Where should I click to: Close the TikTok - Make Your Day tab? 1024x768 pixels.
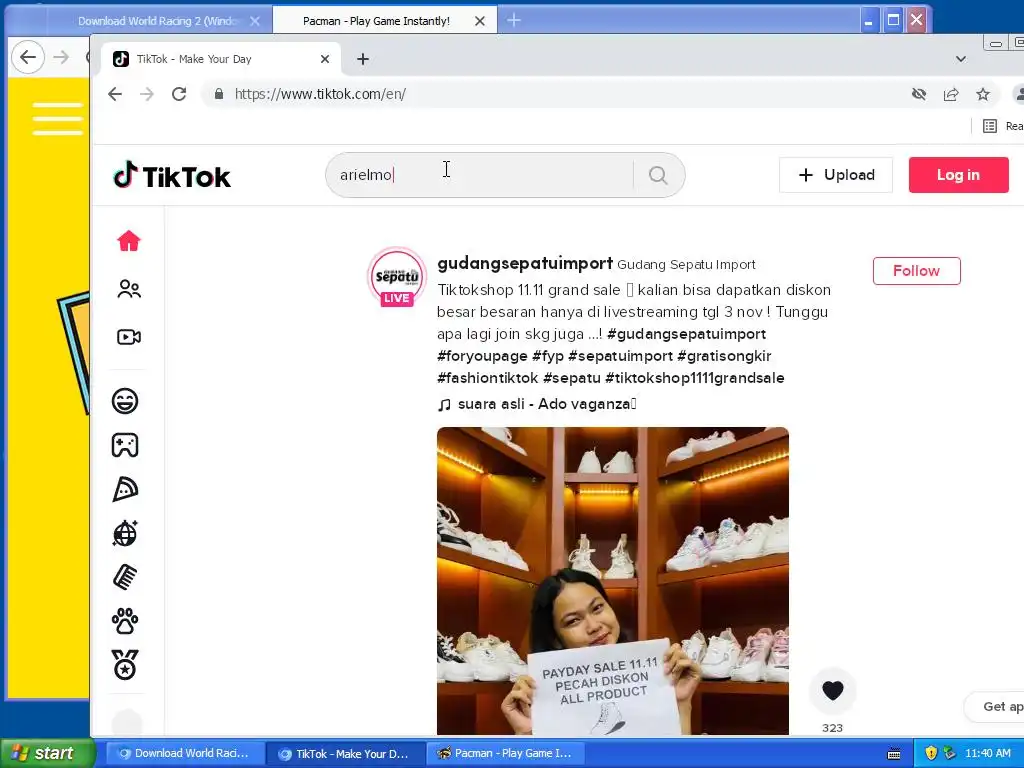pos(325,59)
